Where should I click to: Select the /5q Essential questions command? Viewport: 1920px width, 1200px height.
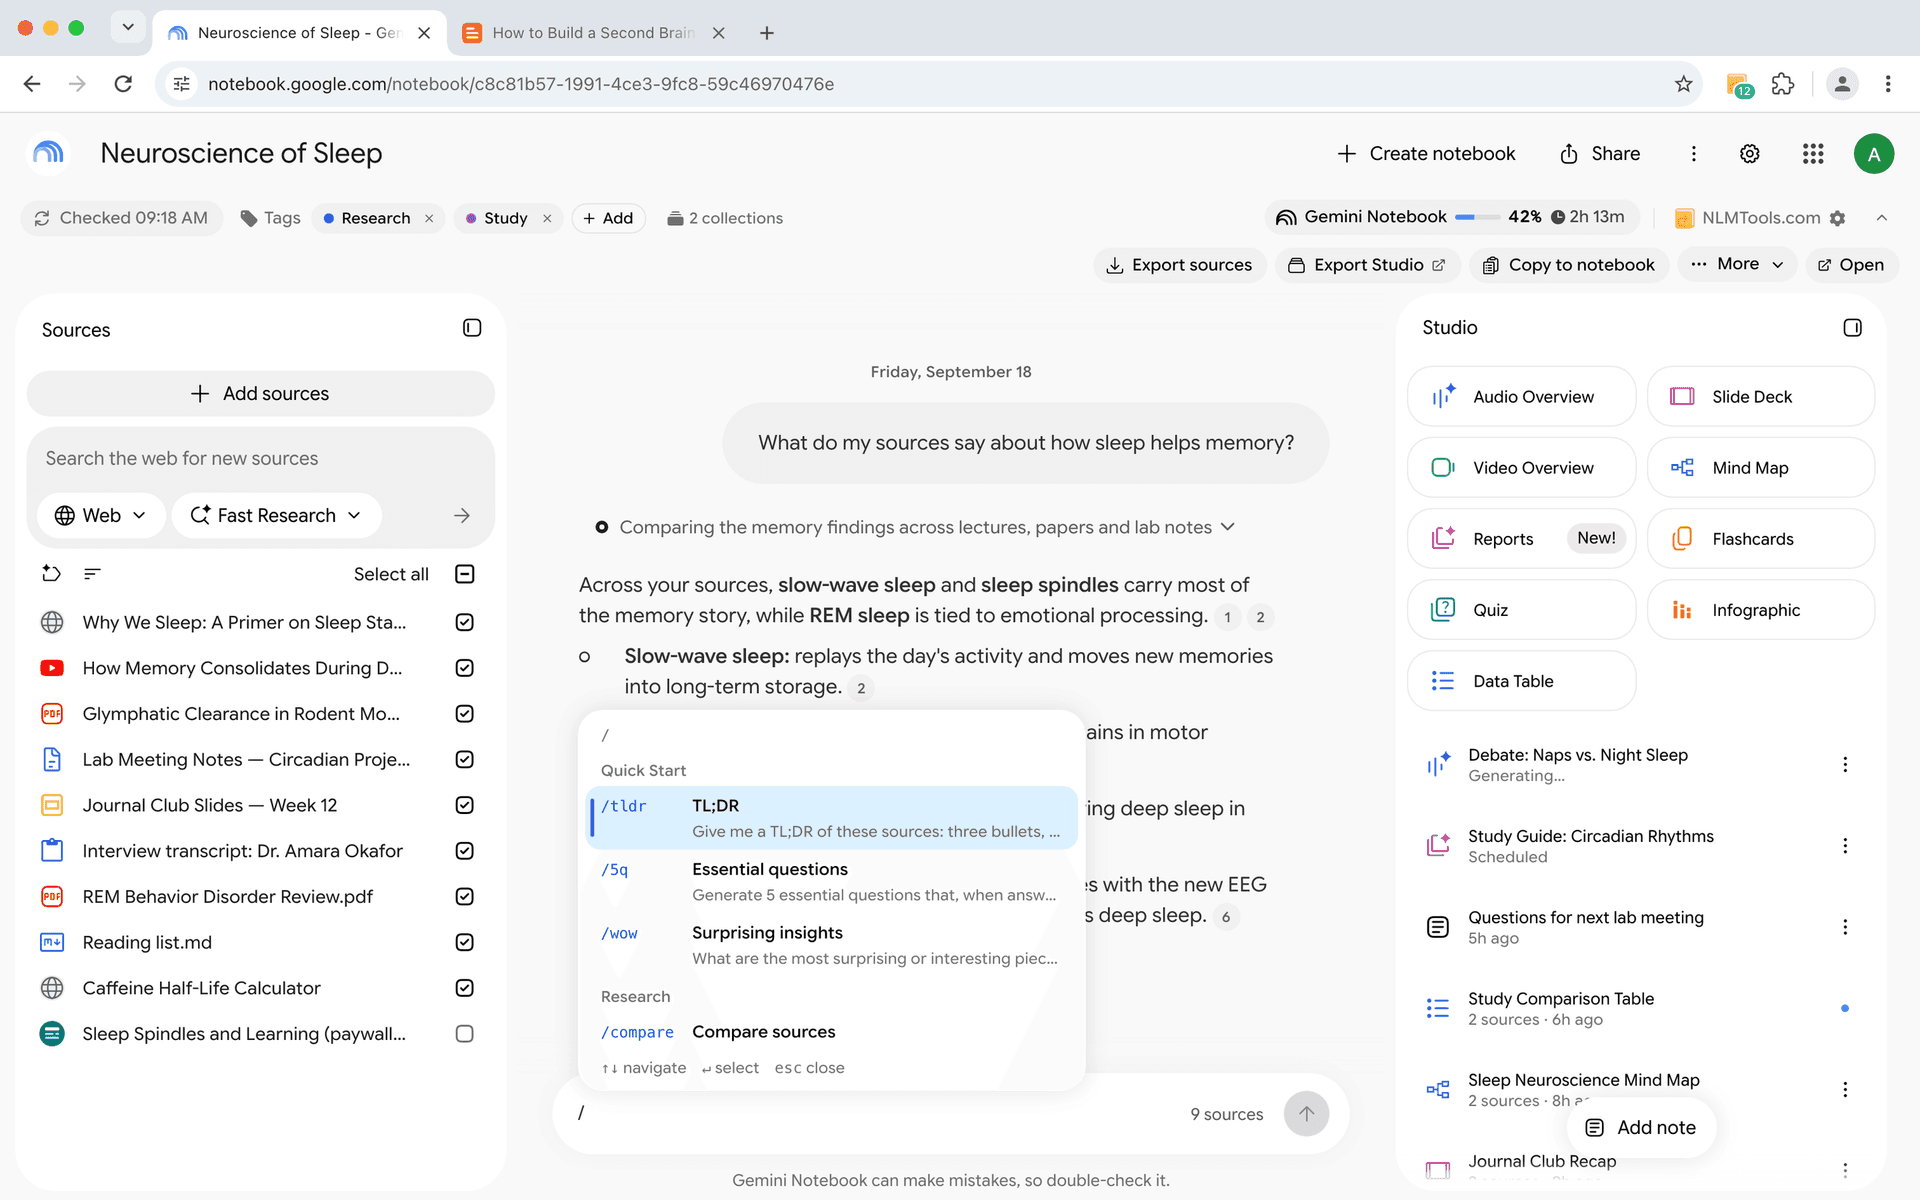click(832, 882)
